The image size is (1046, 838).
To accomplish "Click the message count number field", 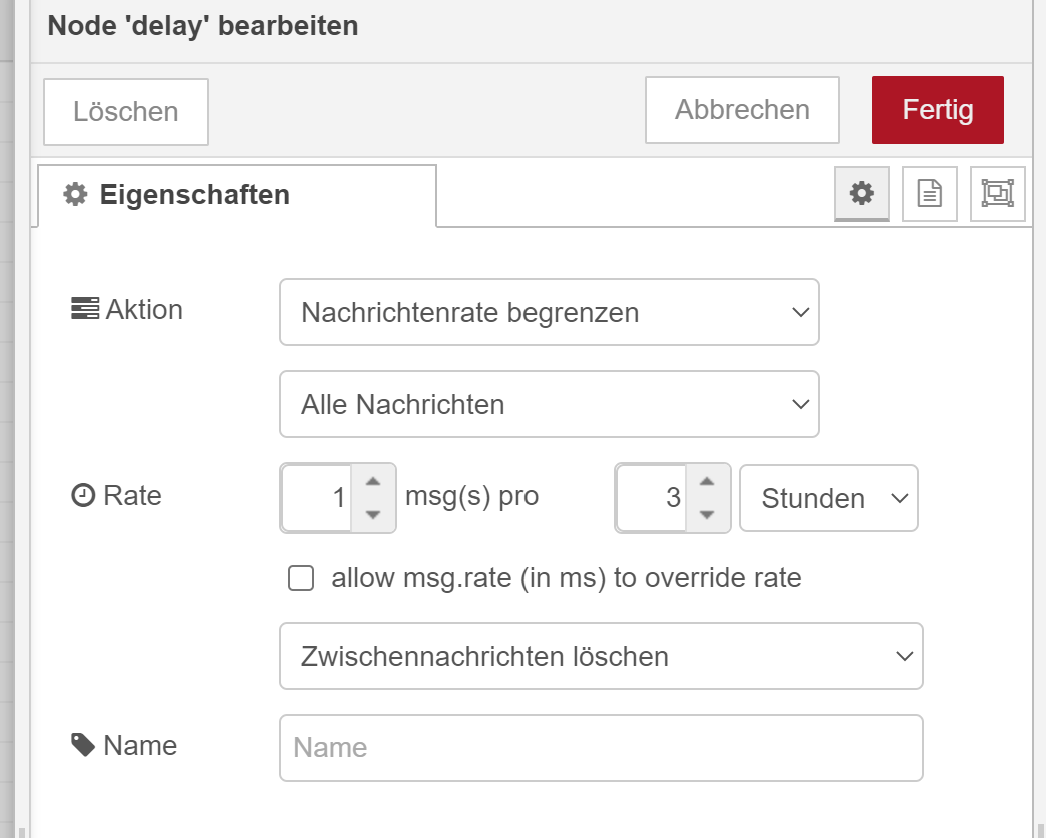I will pos(318,498).
